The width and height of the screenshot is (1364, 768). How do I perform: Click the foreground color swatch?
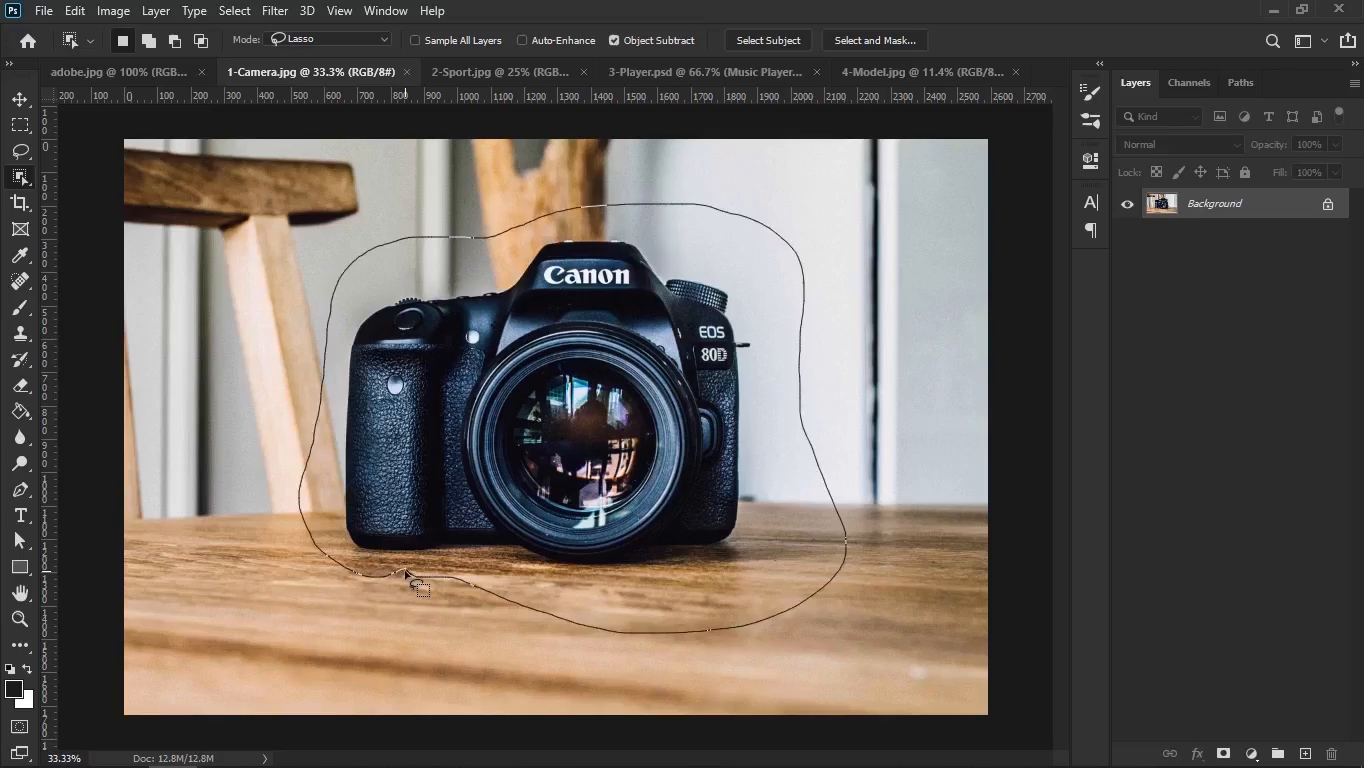[x=14, y=690]
